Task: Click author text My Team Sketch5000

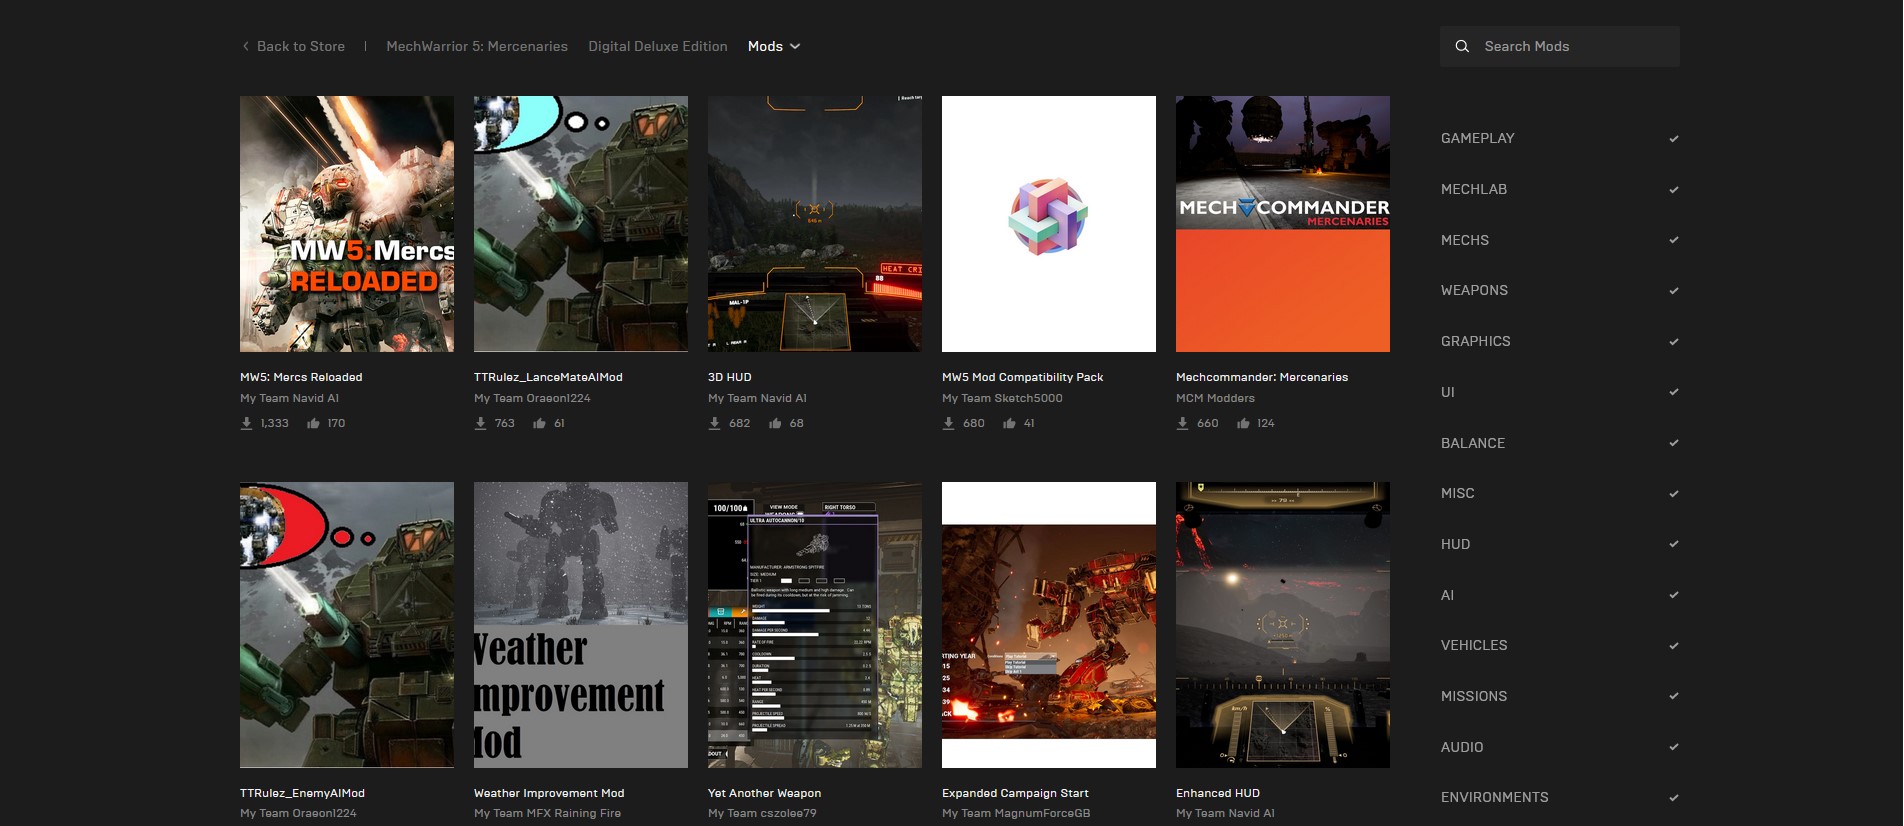Action: click(1002, 398)
